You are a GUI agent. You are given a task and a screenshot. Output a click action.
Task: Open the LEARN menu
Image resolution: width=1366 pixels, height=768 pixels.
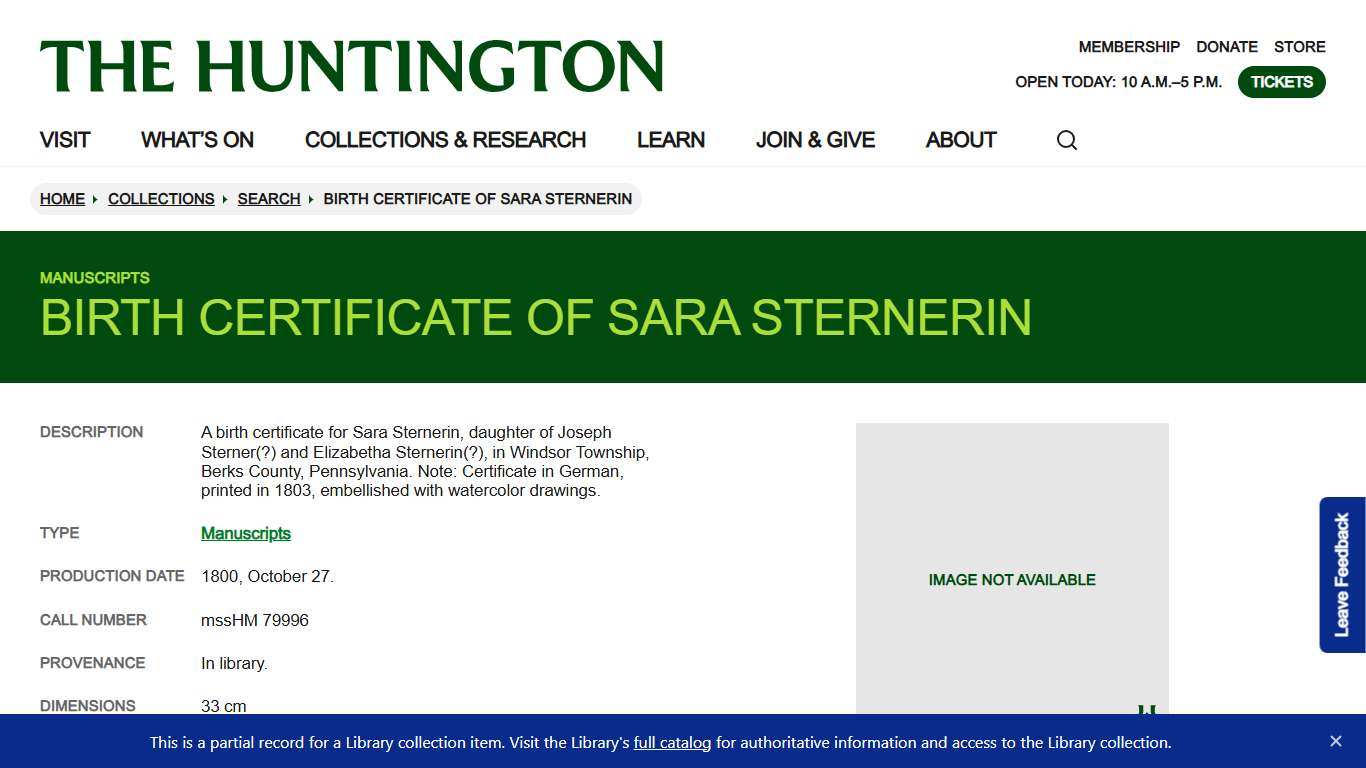point(670,140)
